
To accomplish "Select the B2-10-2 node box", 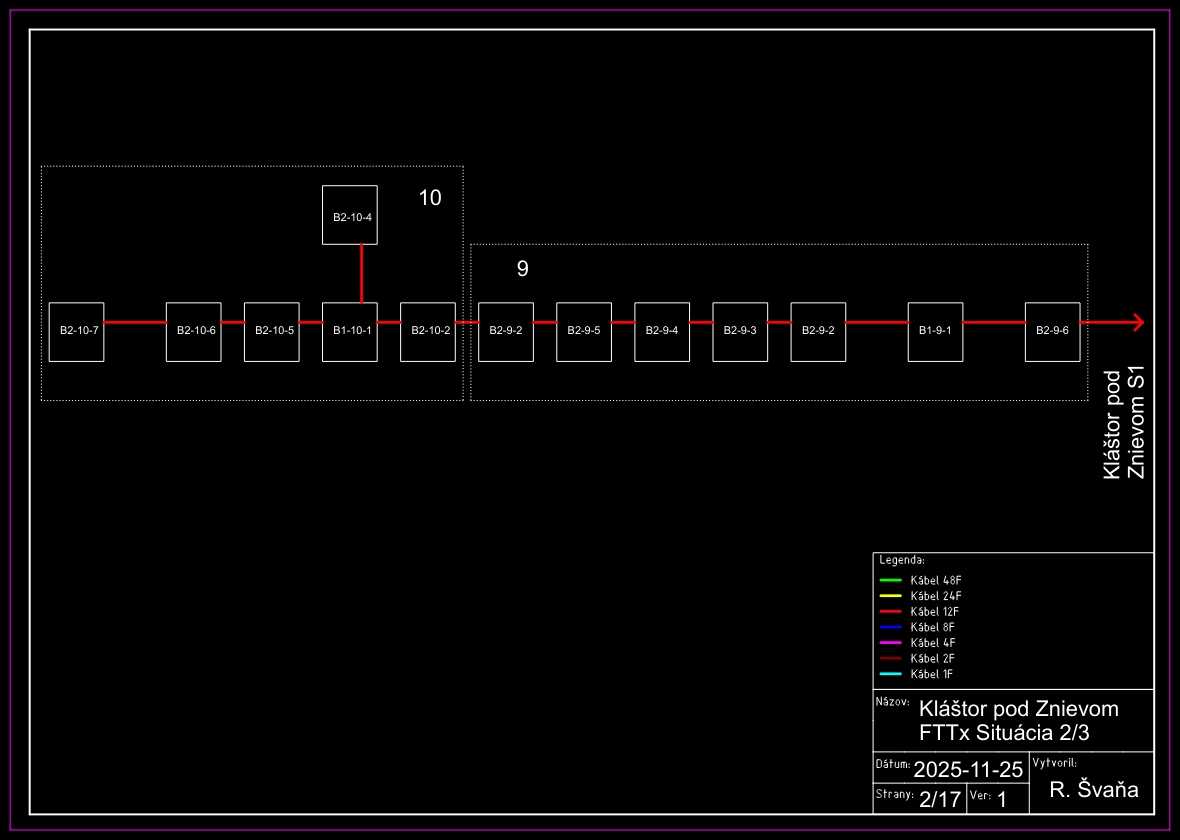I will 428,331.
